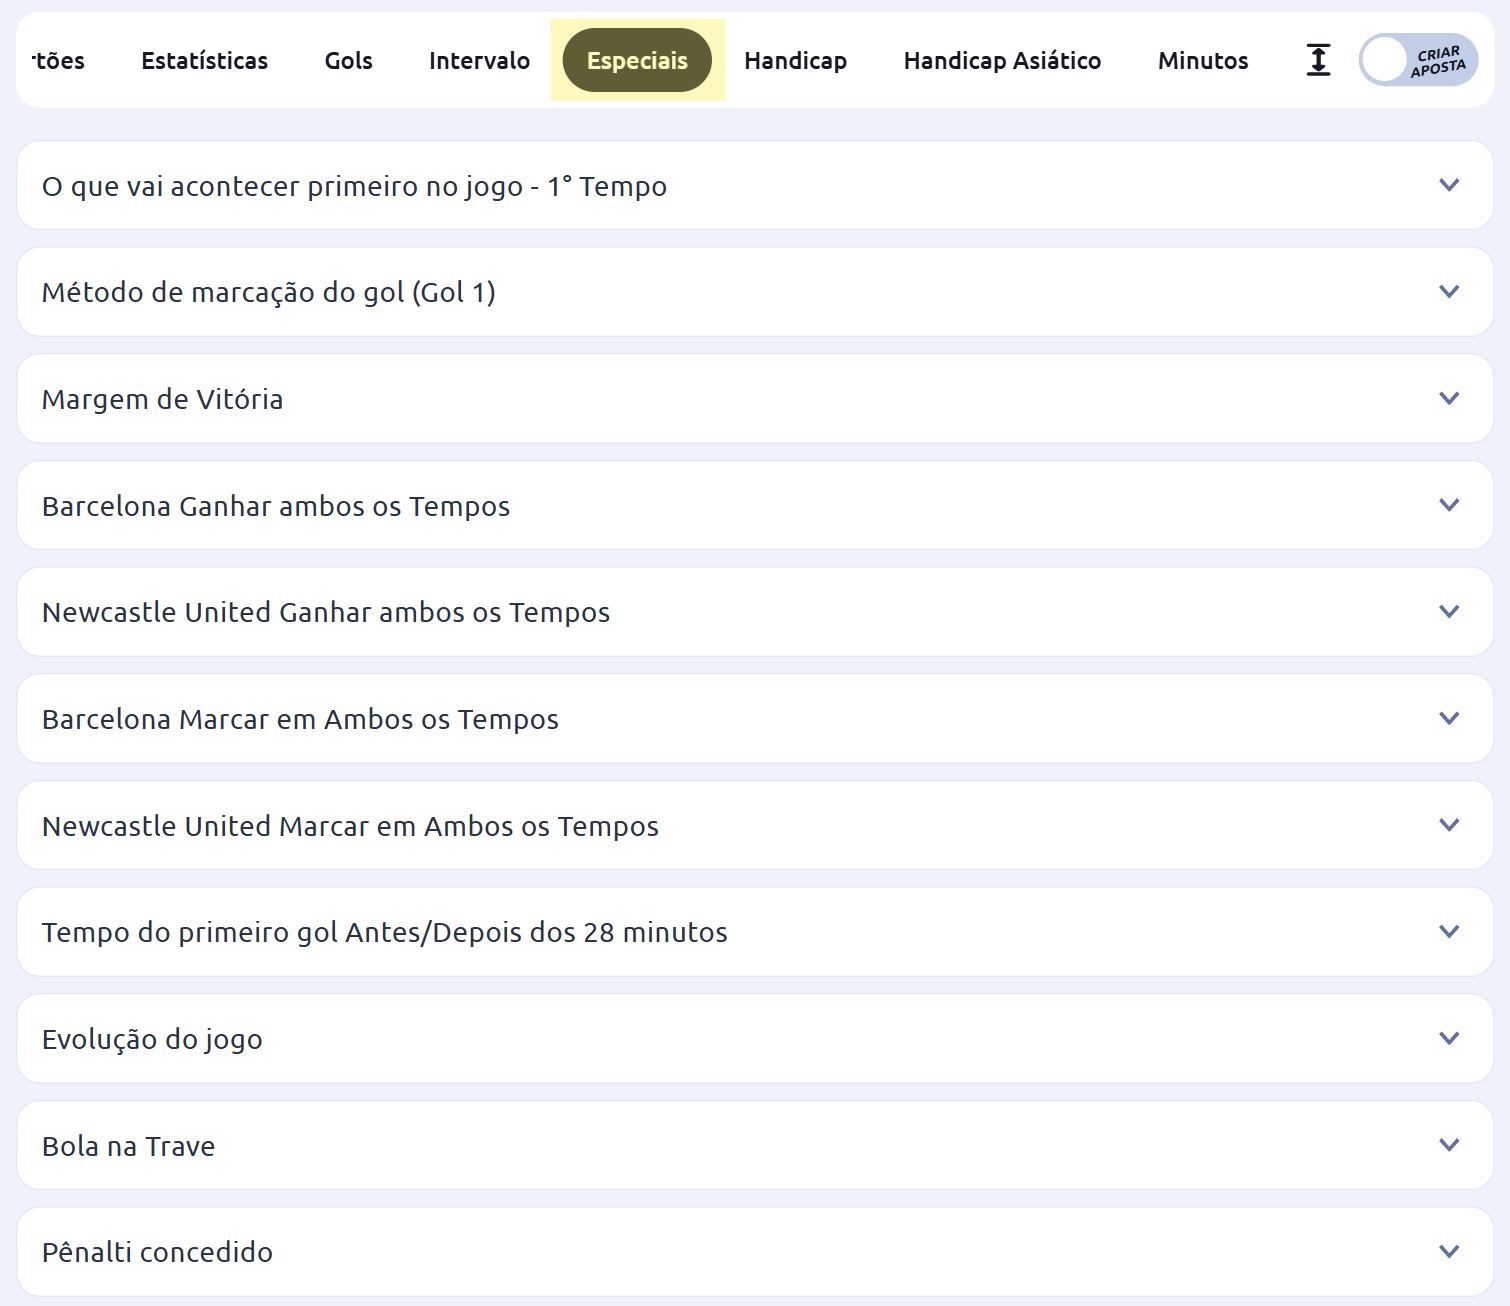Expand chevron for Newcastle United Ganhar ambos os Tempos
Image resolution: width=1510 pixels, height=1306 pixels.
tap(1449, 612)
